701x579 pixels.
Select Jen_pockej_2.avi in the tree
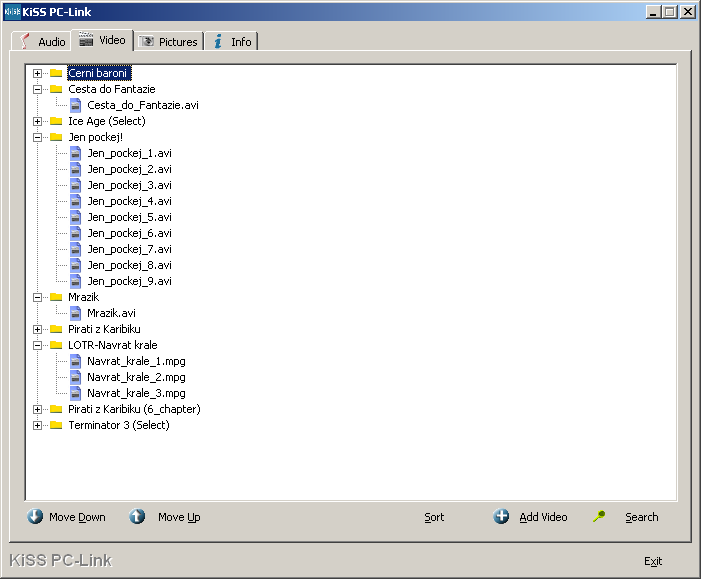pyautogui.click(x=130, y=169)
